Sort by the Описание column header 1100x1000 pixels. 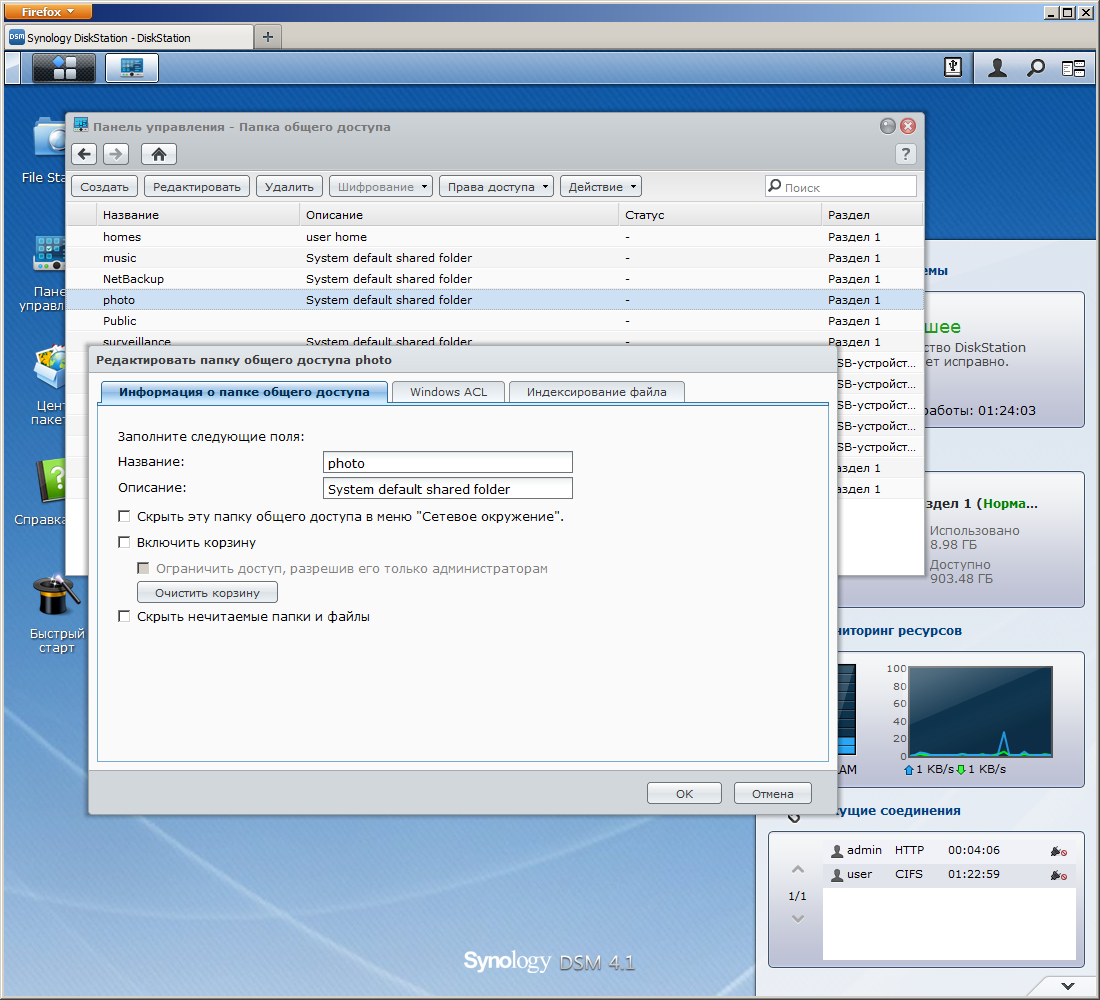[459, 215]
